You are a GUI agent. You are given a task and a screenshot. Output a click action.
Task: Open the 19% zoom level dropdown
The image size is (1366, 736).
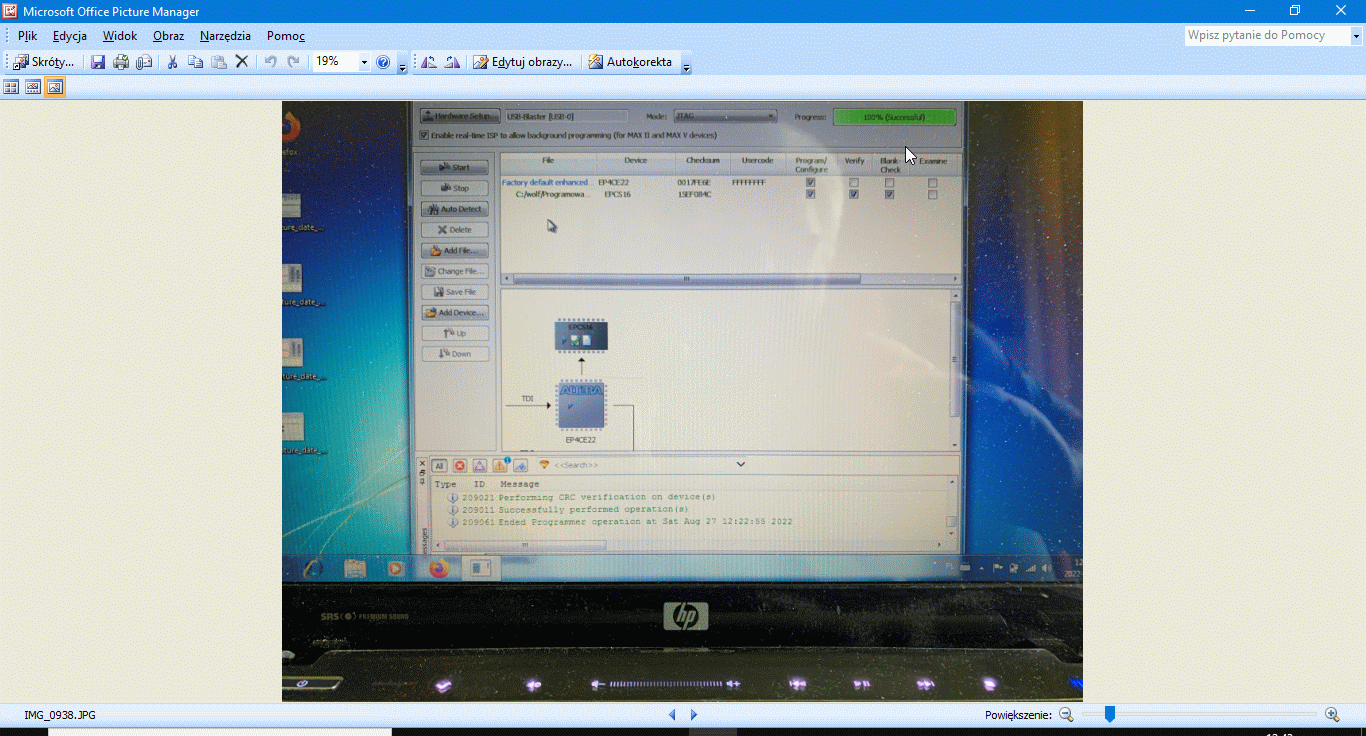point(364,62)
